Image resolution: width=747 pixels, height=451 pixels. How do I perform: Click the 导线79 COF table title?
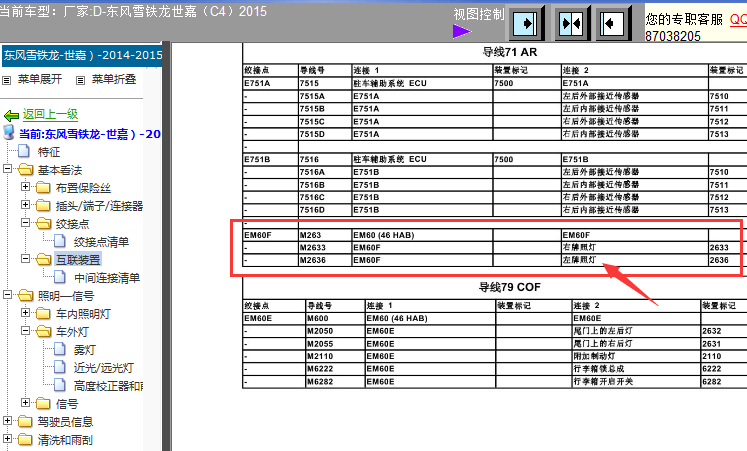[x=509, y=287]
